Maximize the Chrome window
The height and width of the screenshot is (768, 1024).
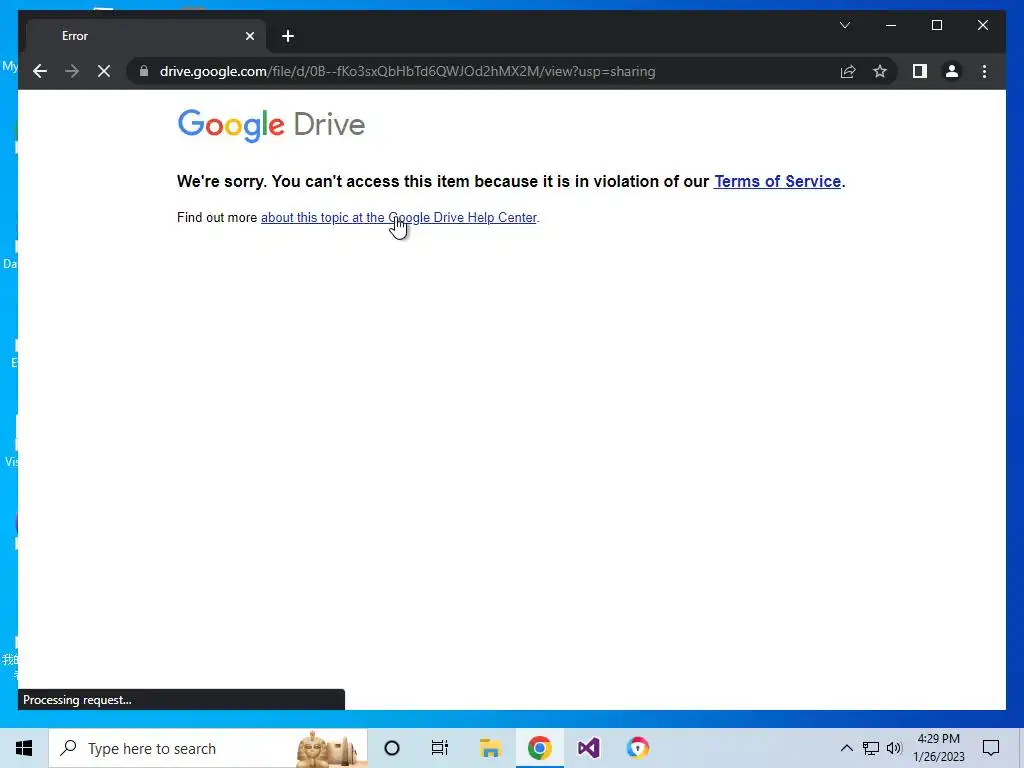(936, 25)
